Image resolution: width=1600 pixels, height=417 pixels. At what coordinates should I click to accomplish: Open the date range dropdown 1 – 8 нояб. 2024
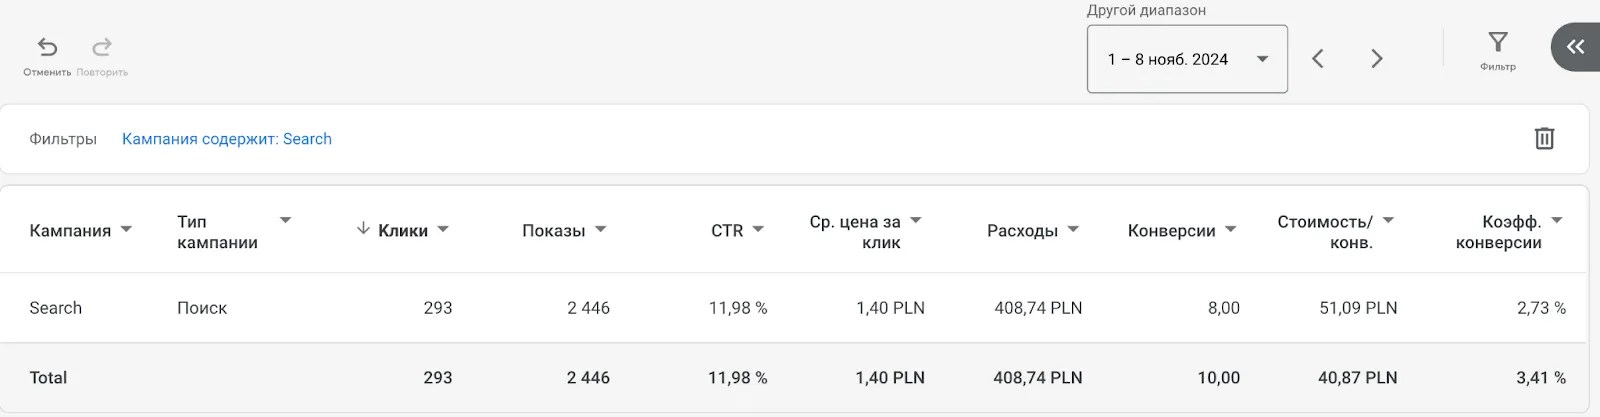coord(1187,59)
